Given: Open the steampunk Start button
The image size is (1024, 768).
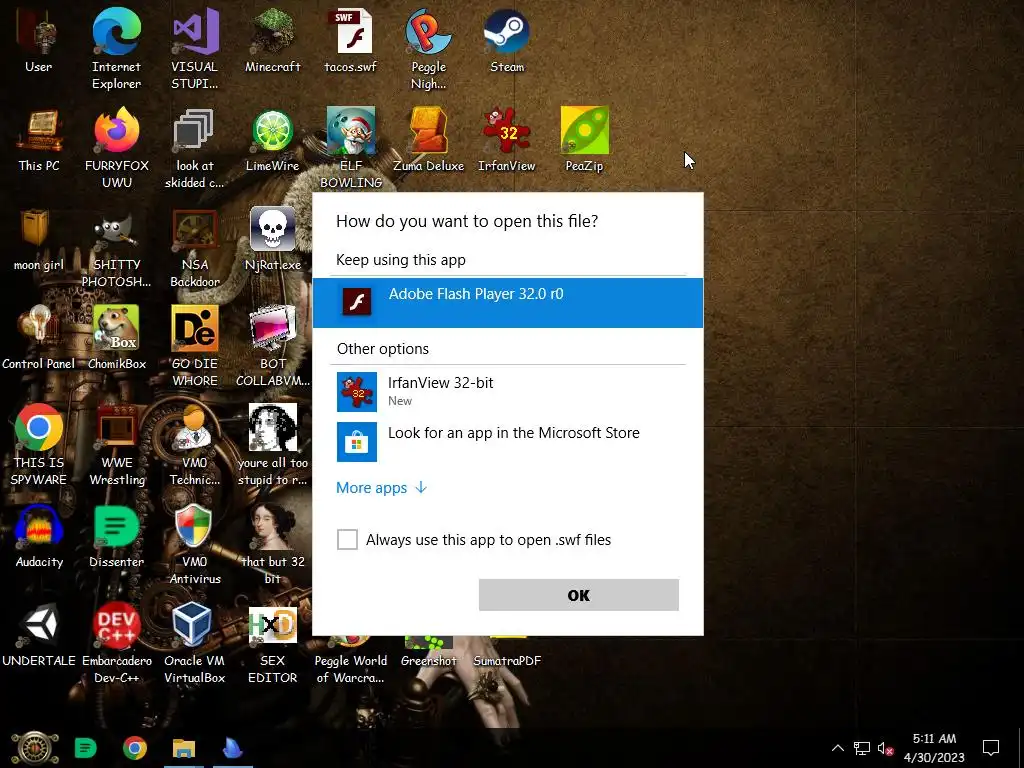Looking at the screenshot, I should pyautogui.click(x=35, y=748).
